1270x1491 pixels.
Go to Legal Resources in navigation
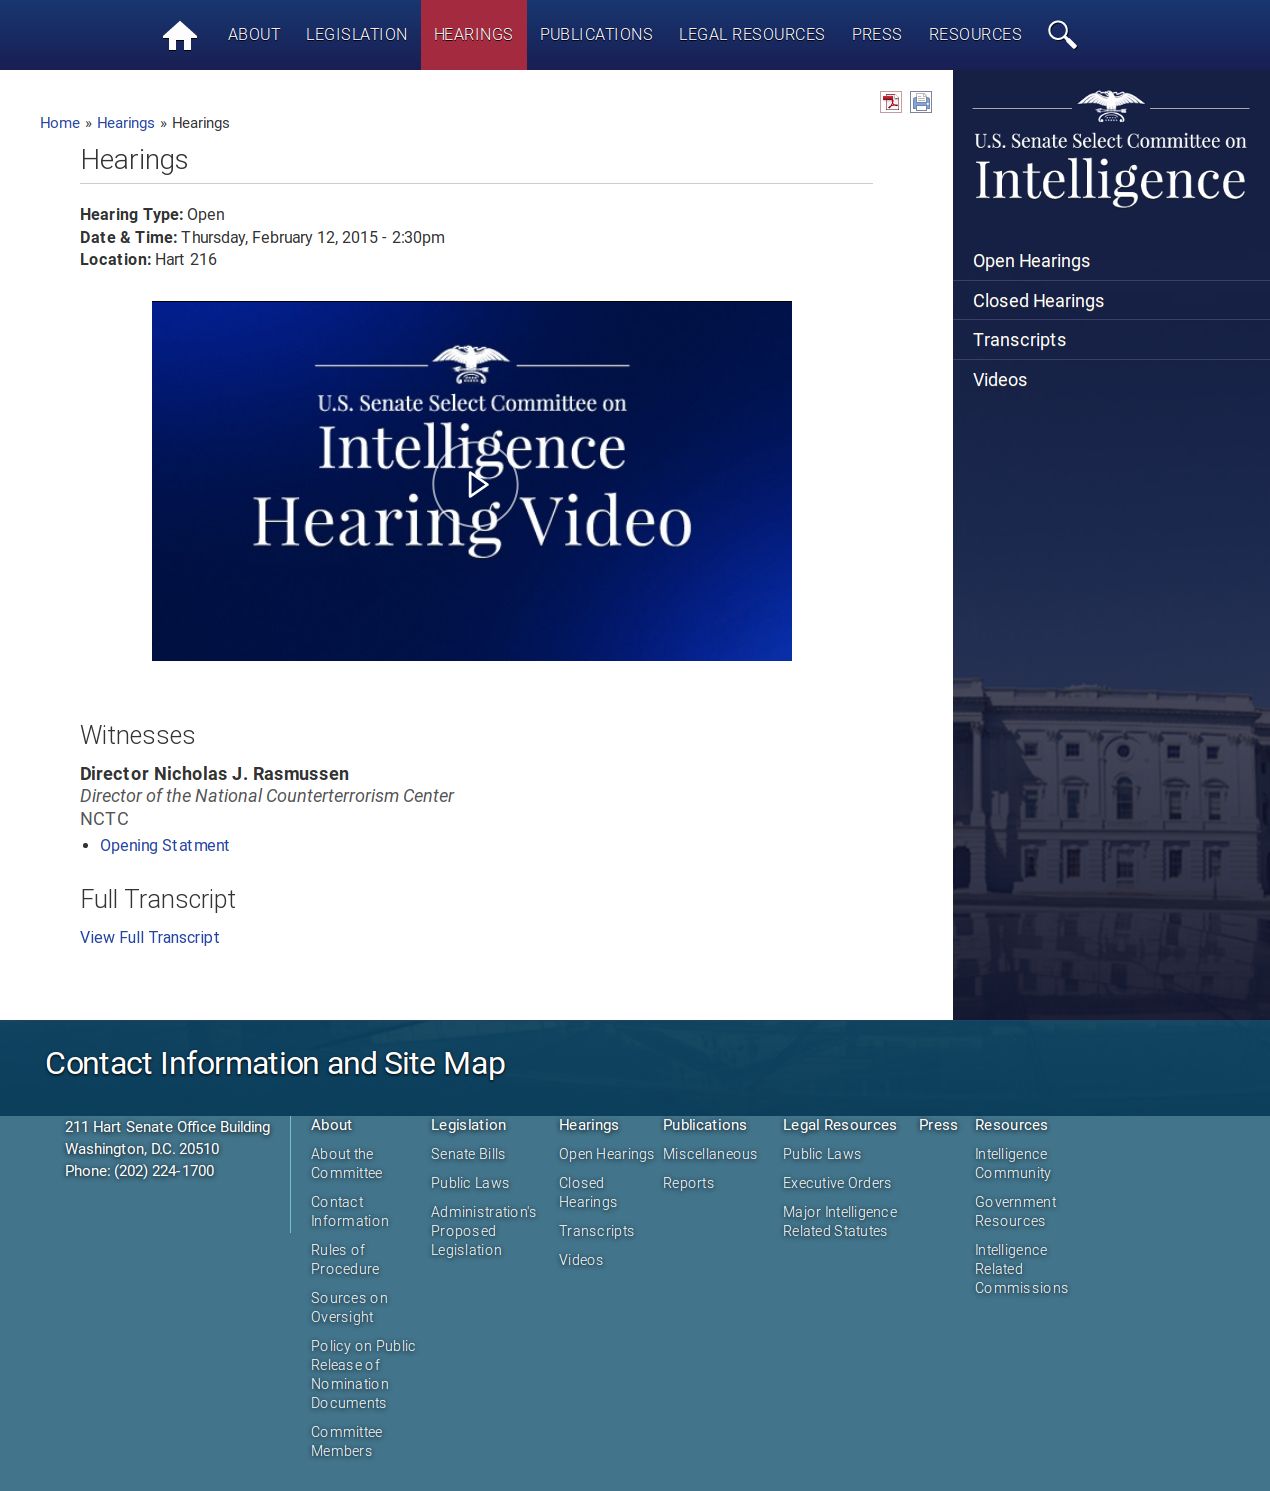(751, 35)
